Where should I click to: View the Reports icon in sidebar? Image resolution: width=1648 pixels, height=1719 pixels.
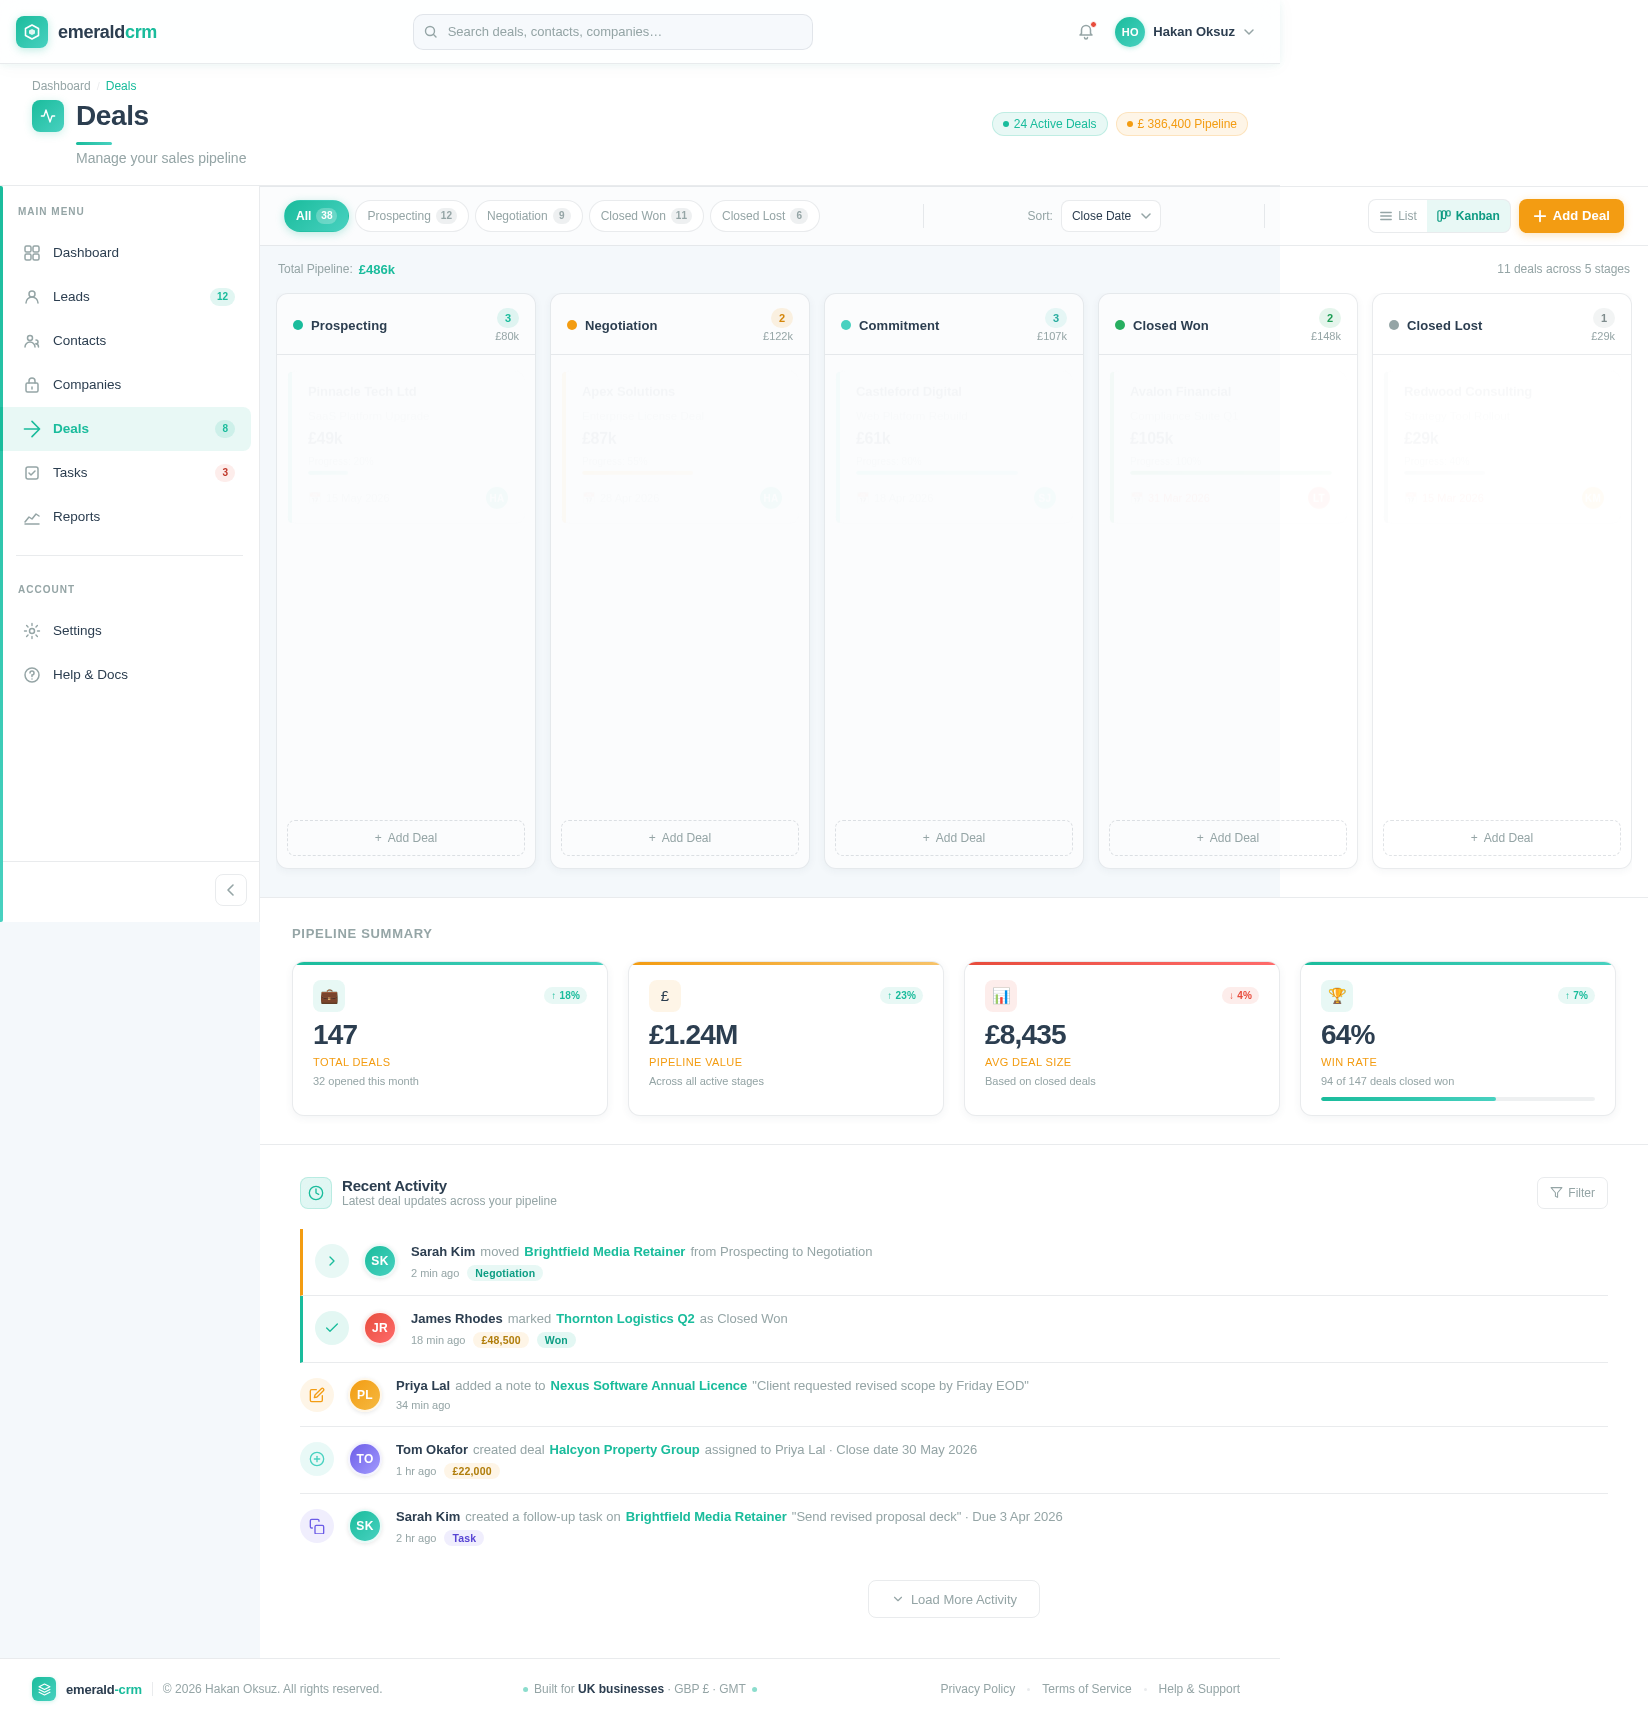(32, 517)
